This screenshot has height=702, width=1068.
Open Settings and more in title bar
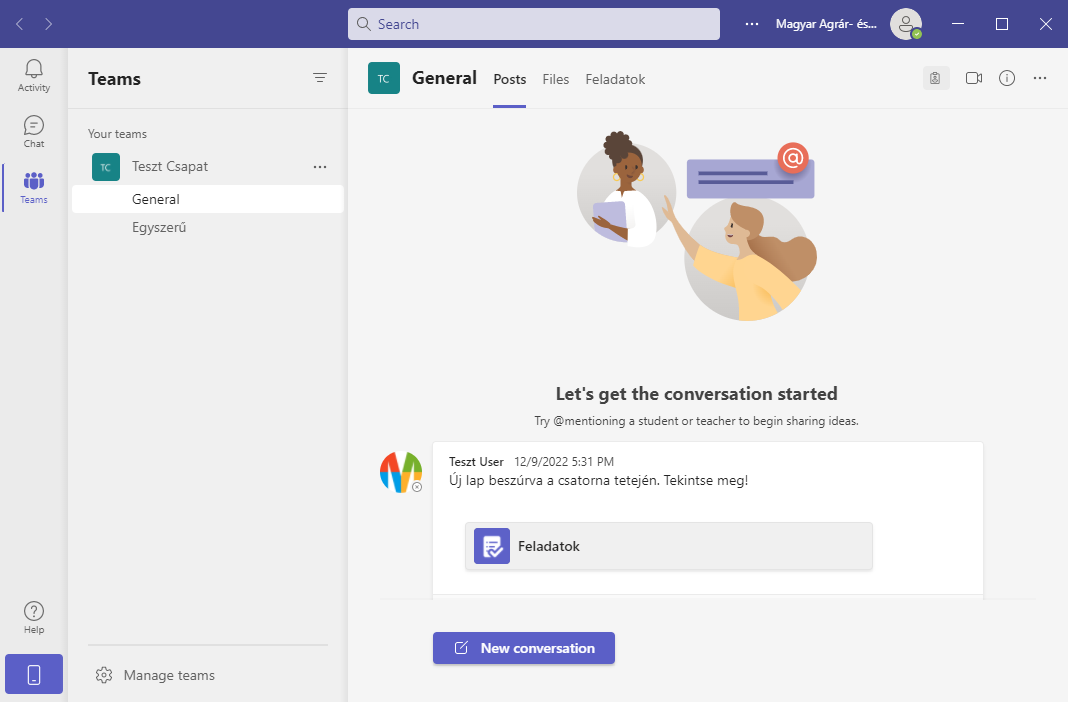(752, 24)
